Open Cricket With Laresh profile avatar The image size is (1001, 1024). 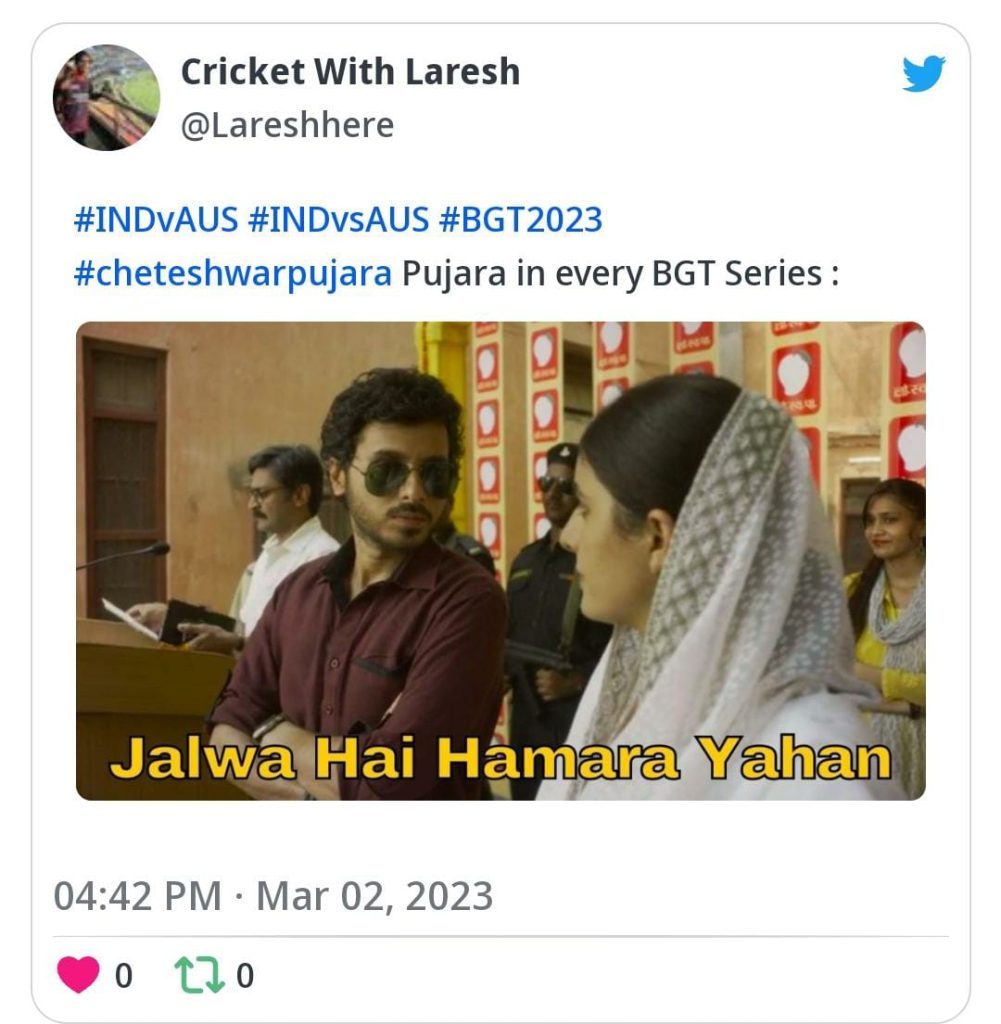pos(106,97)
